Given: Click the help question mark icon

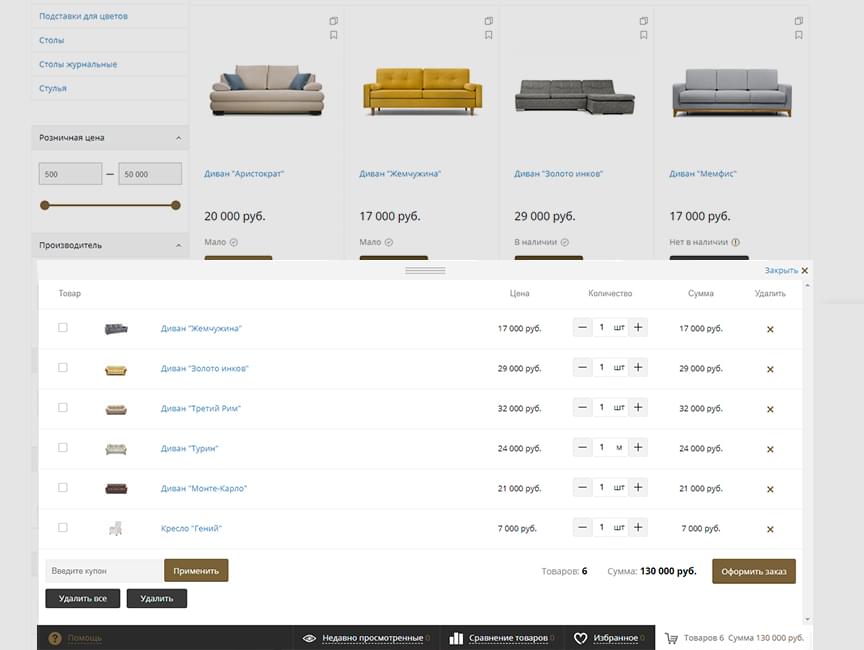Looking at the screenshot, I should point(55,638).
